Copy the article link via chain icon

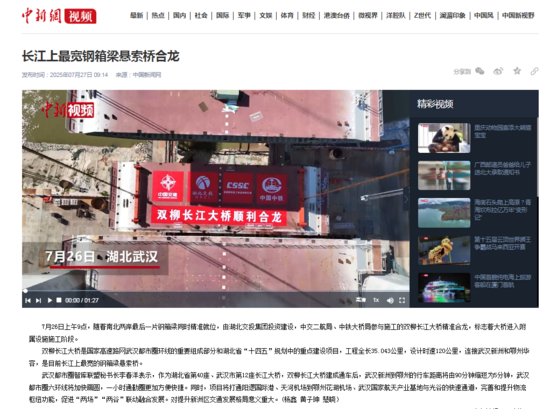coord(534,71)
